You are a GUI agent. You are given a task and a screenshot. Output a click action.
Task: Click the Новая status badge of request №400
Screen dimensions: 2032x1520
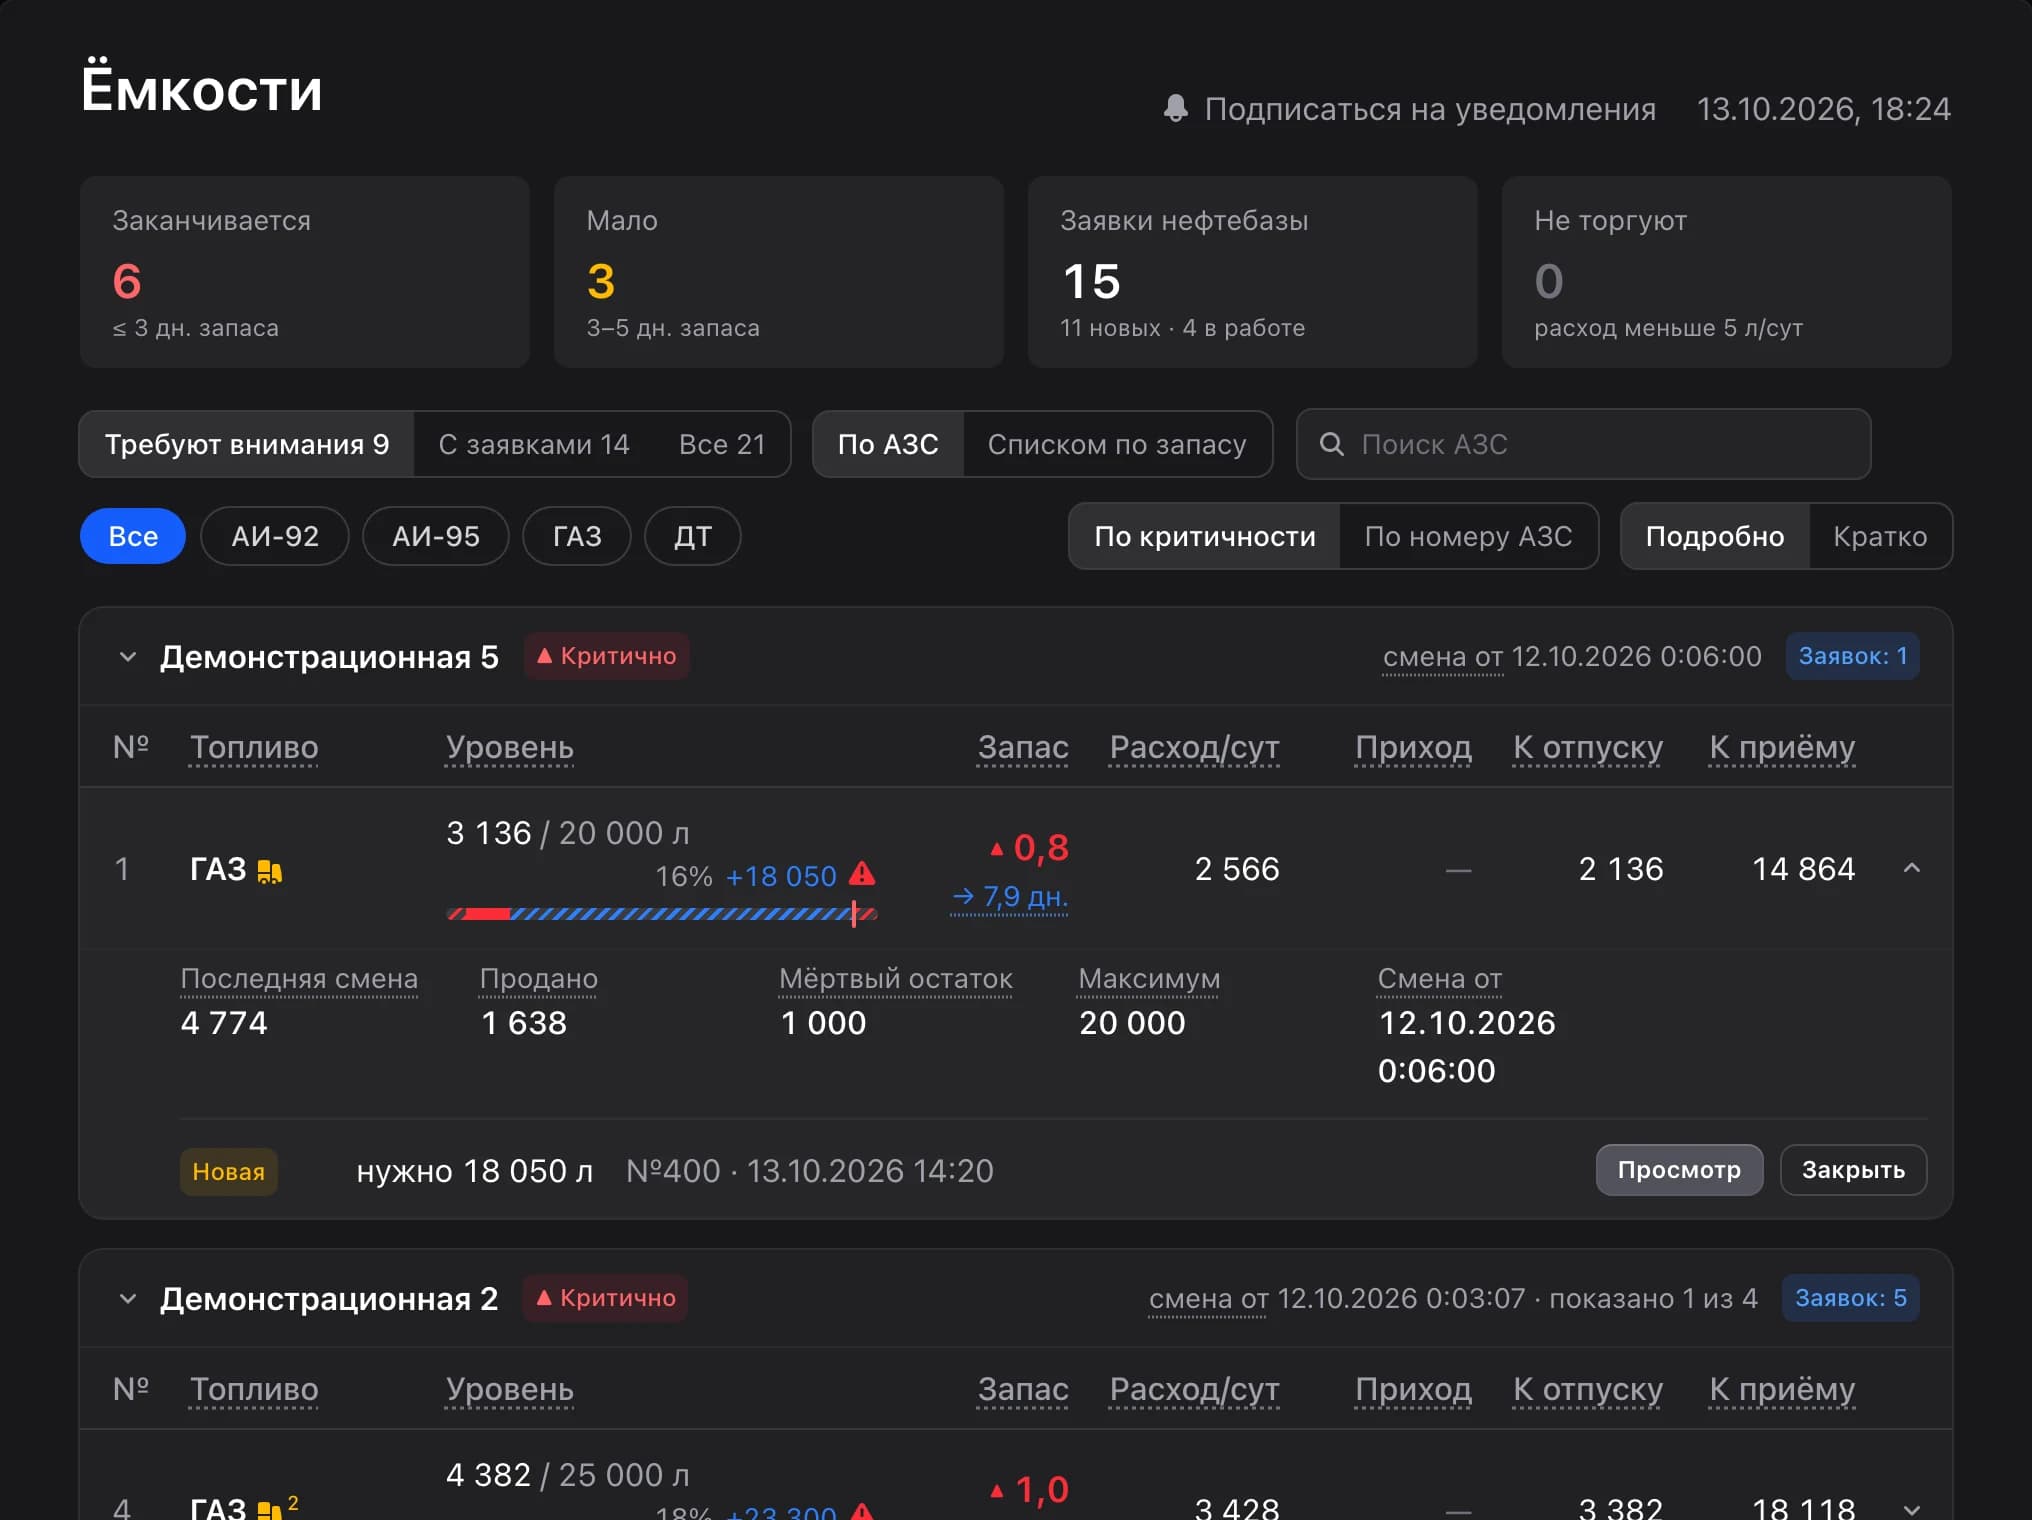pos(229,1171)
